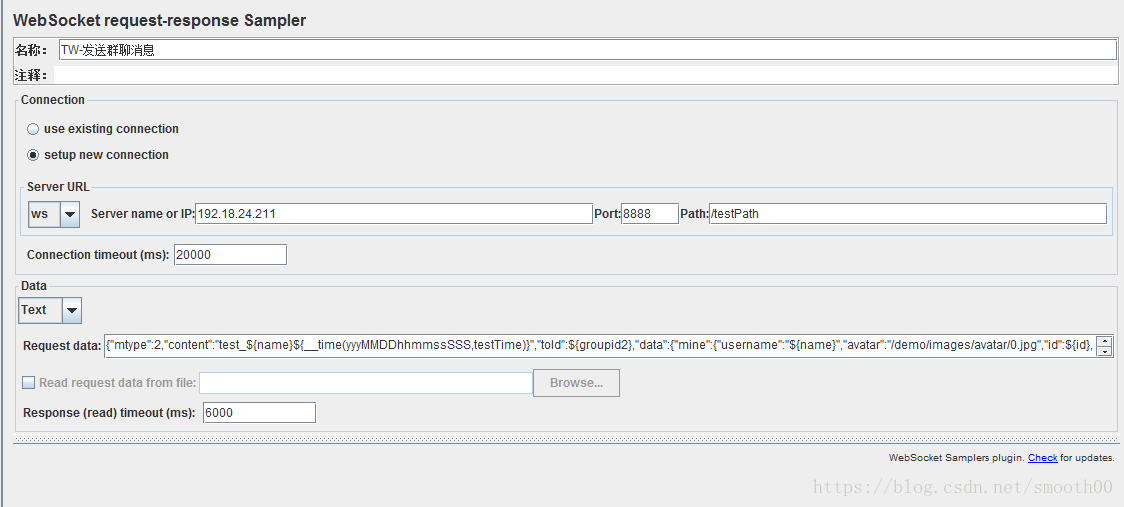Click the empty 注释 comment field
Viewport: 1124px width, 507px height.
click(x=585, y=75)
